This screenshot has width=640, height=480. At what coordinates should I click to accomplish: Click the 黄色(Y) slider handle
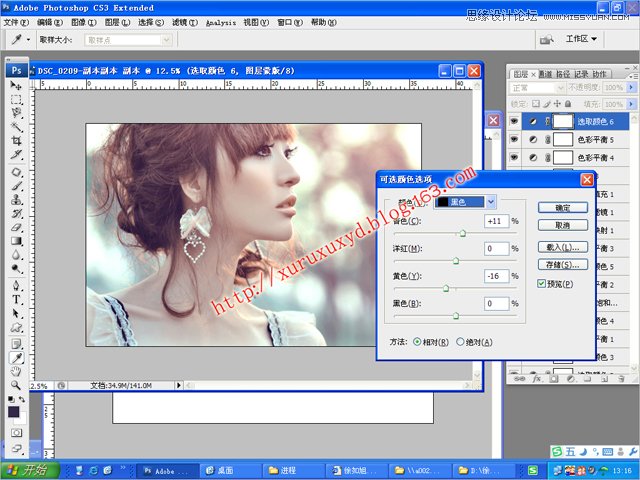pos(446,289)
